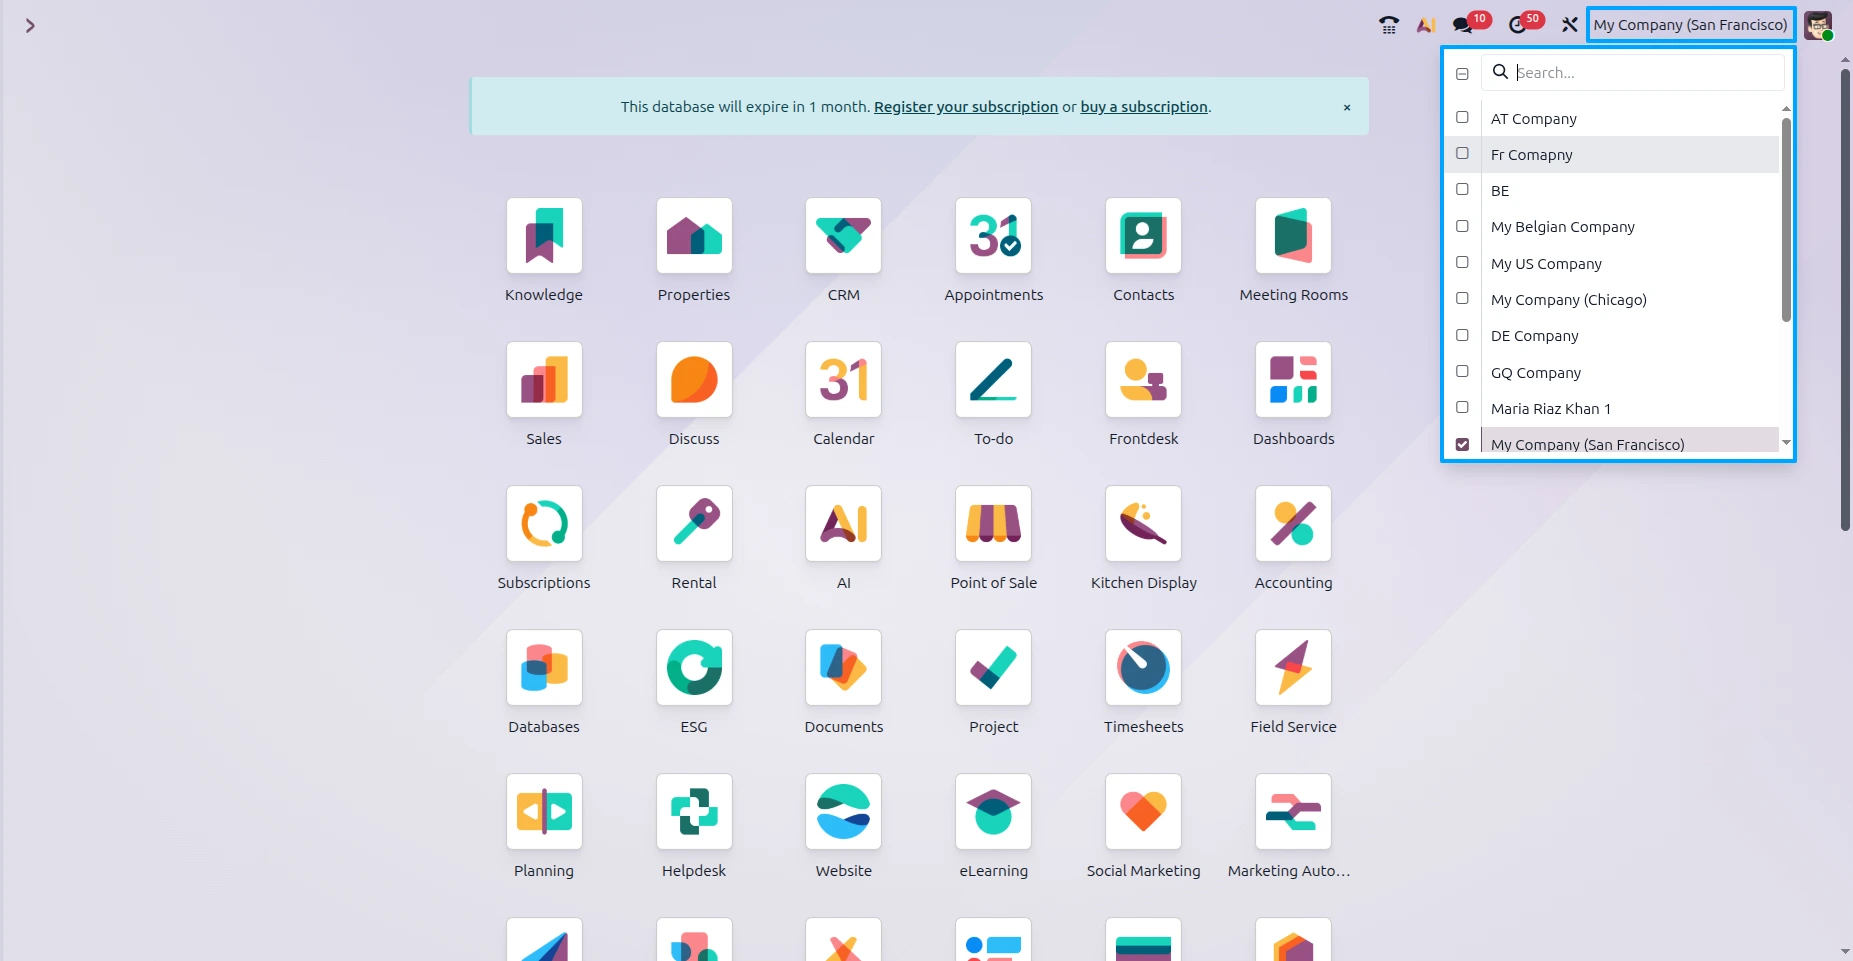1853x961 pixels.
Task: Open the Website app
Action: pos(844,812)
